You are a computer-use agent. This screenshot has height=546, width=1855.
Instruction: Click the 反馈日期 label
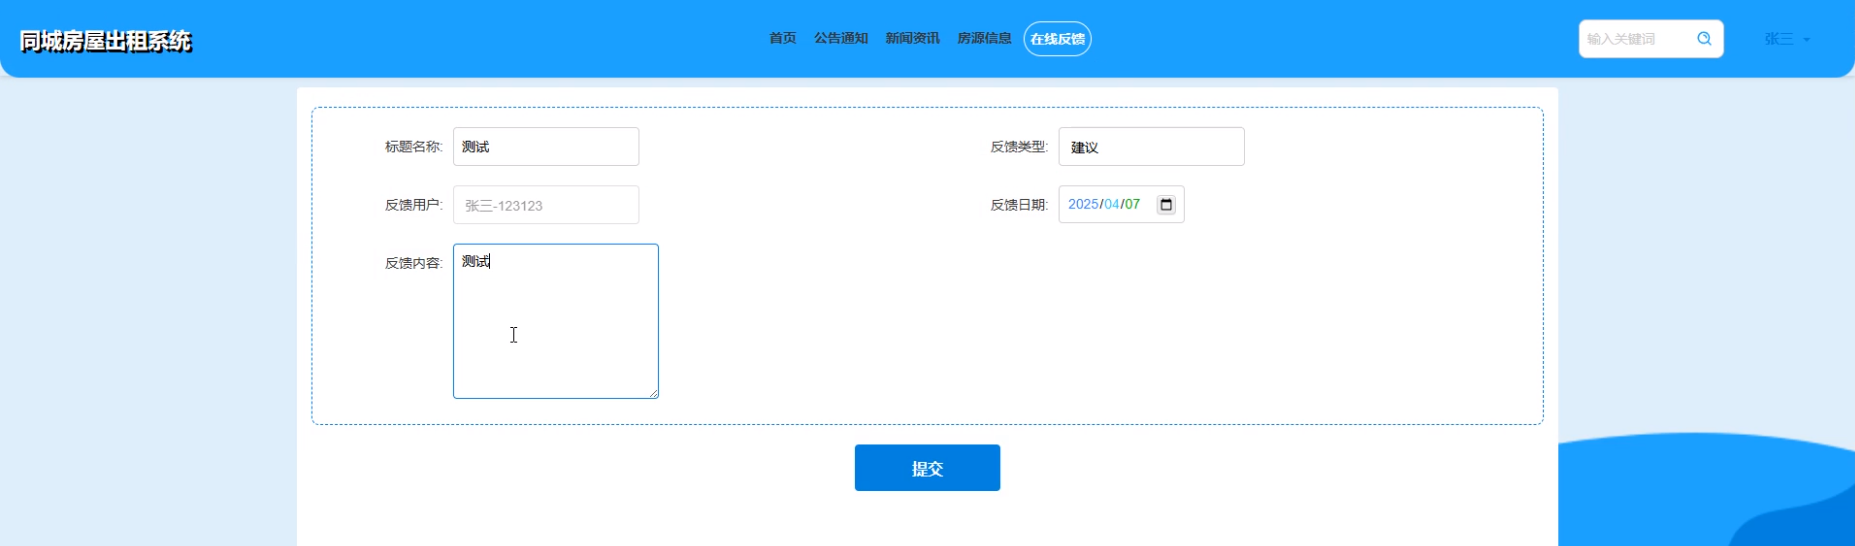pos(1019,205)
